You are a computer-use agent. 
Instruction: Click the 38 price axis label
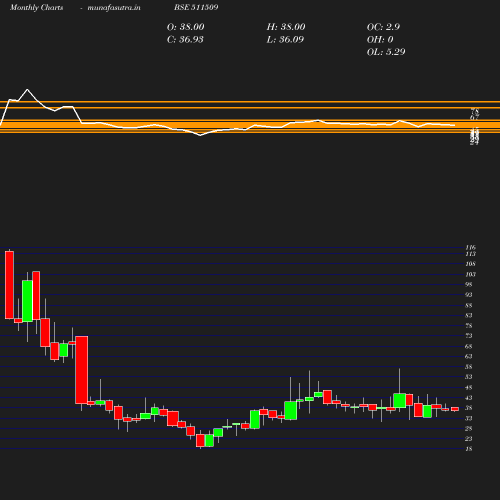tap(469, 408)
